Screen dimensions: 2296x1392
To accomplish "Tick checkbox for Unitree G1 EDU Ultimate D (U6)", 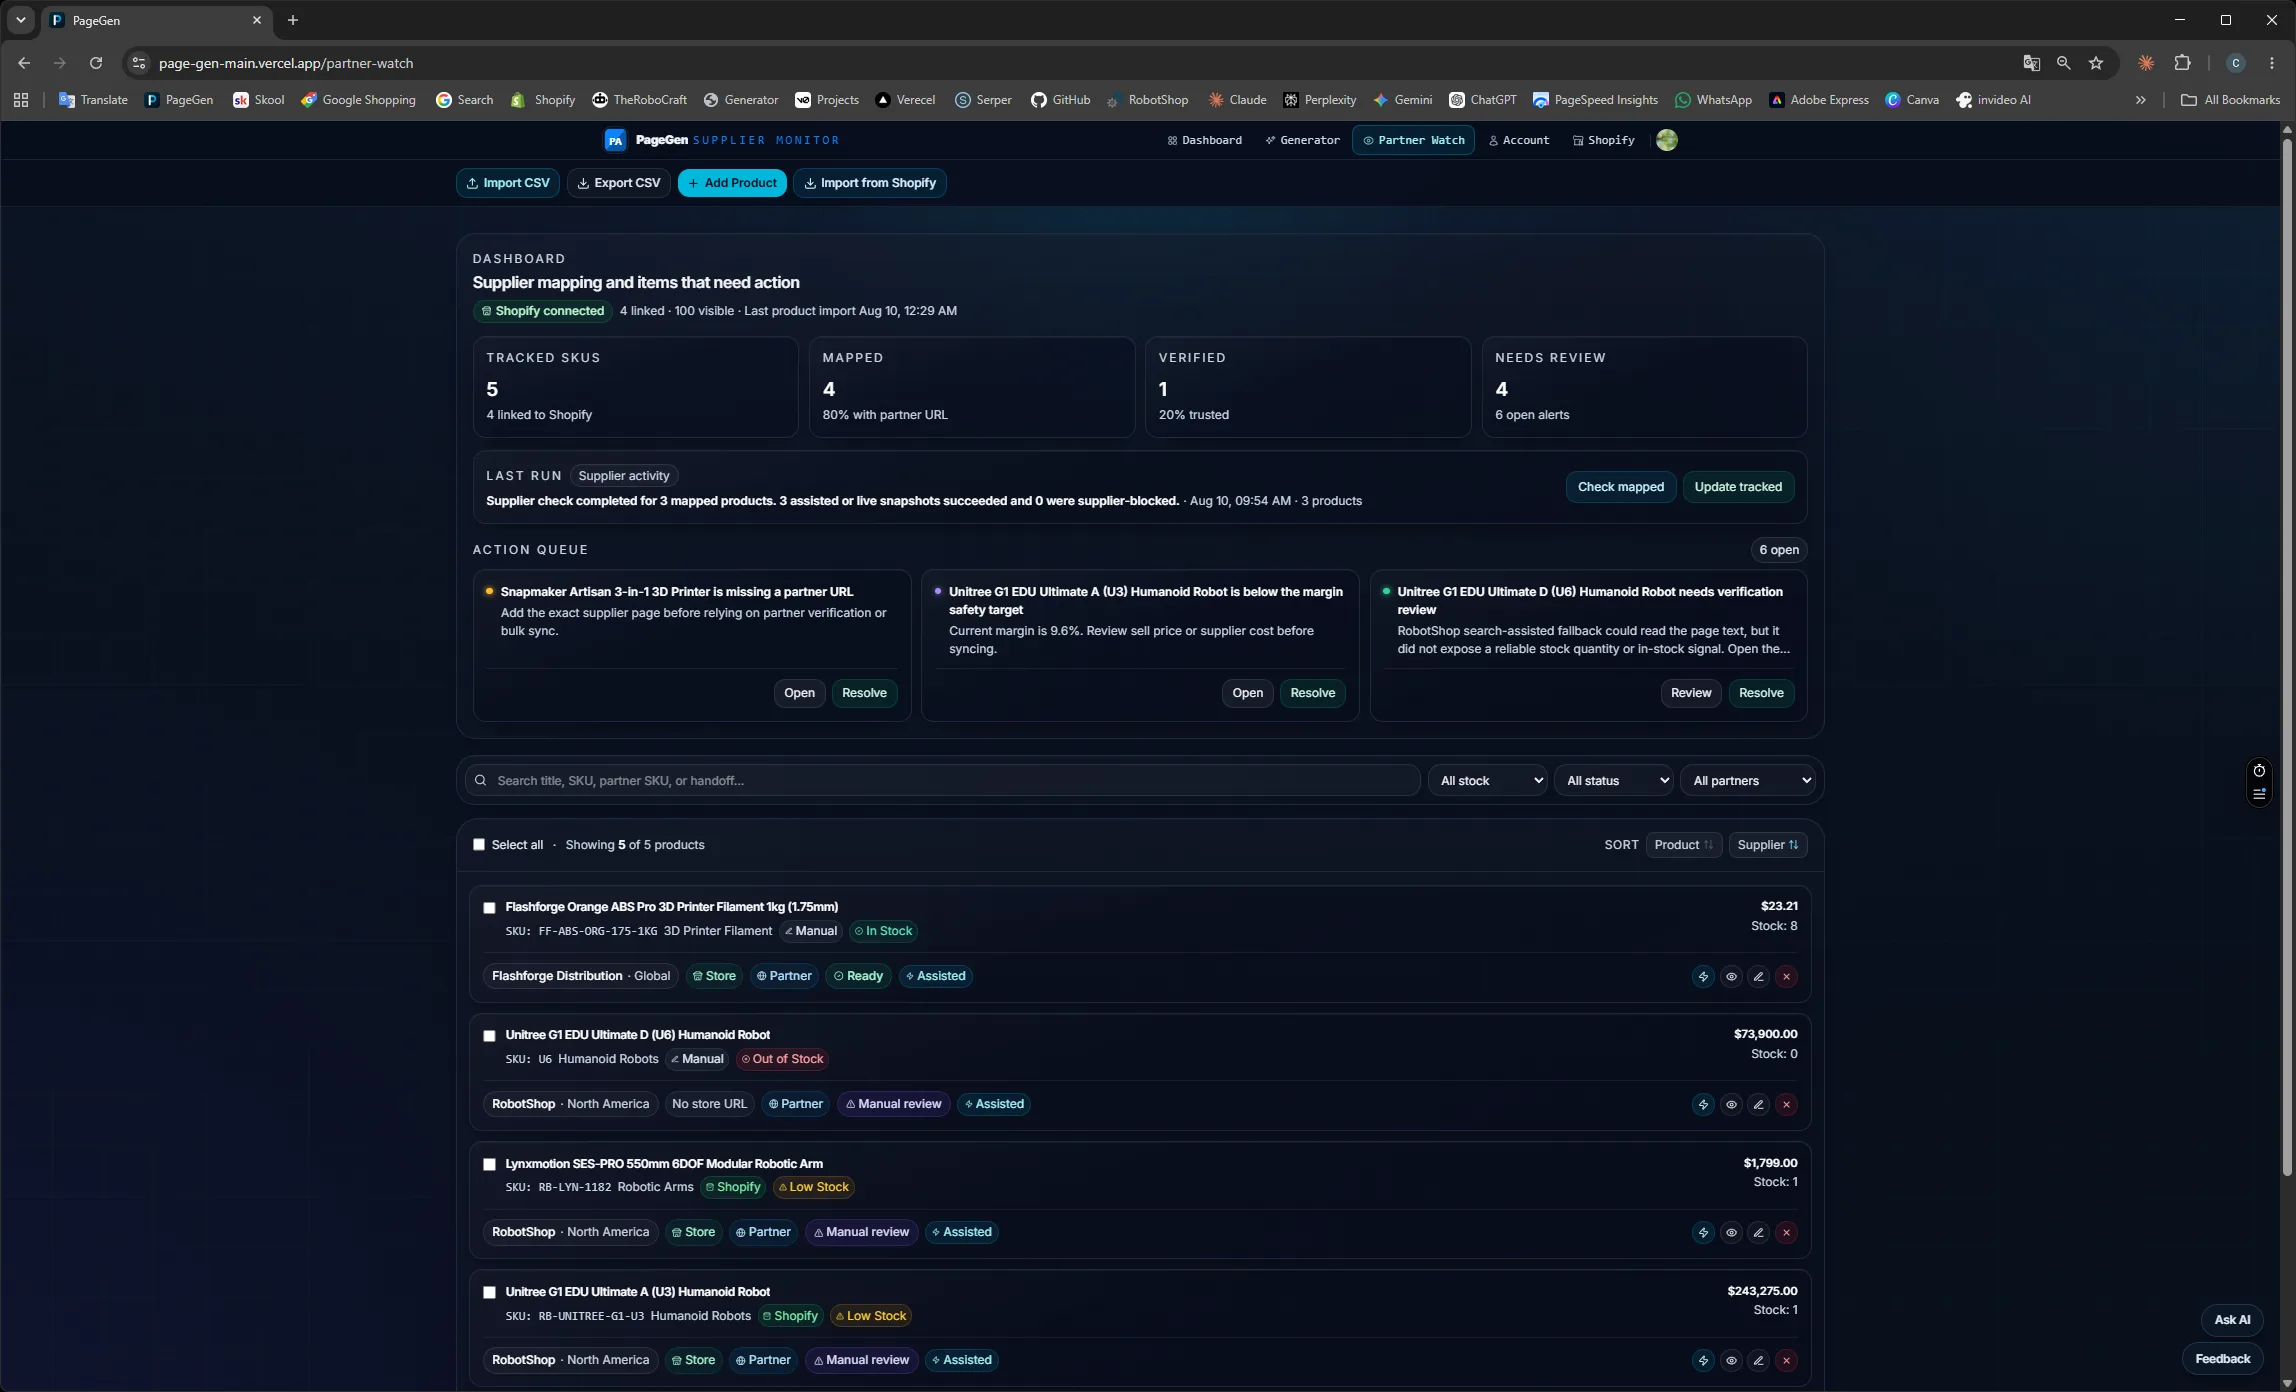I will [489, 1036].
